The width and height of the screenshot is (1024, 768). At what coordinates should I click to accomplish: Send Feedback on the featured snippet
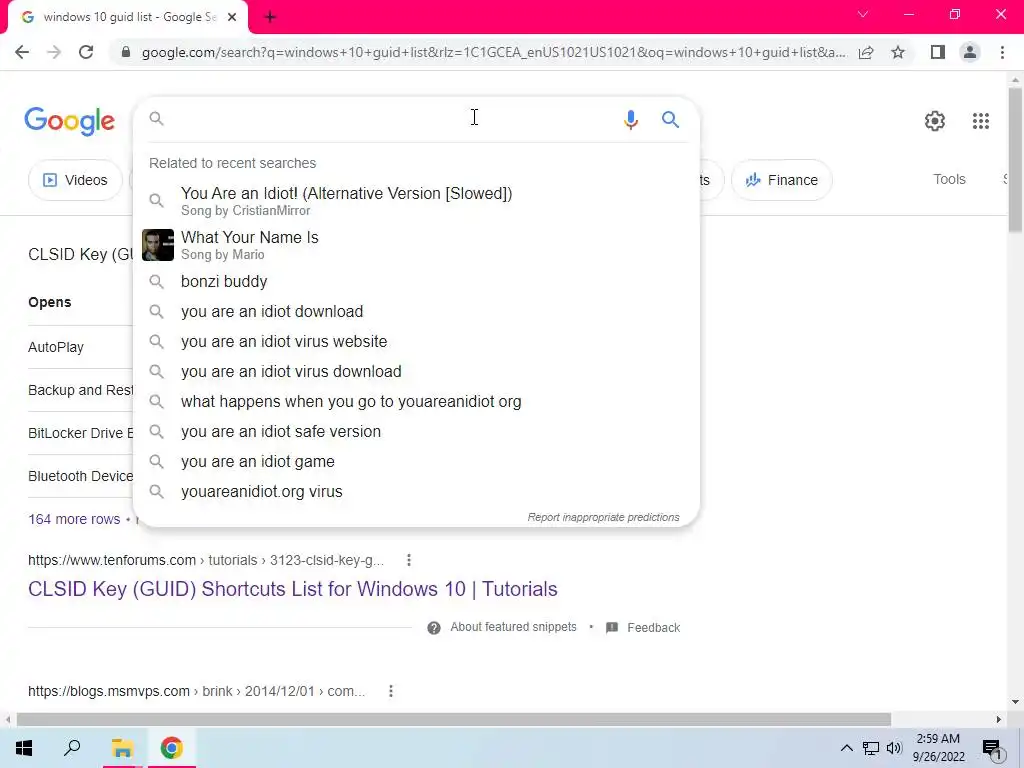click(x=643, y=628)
